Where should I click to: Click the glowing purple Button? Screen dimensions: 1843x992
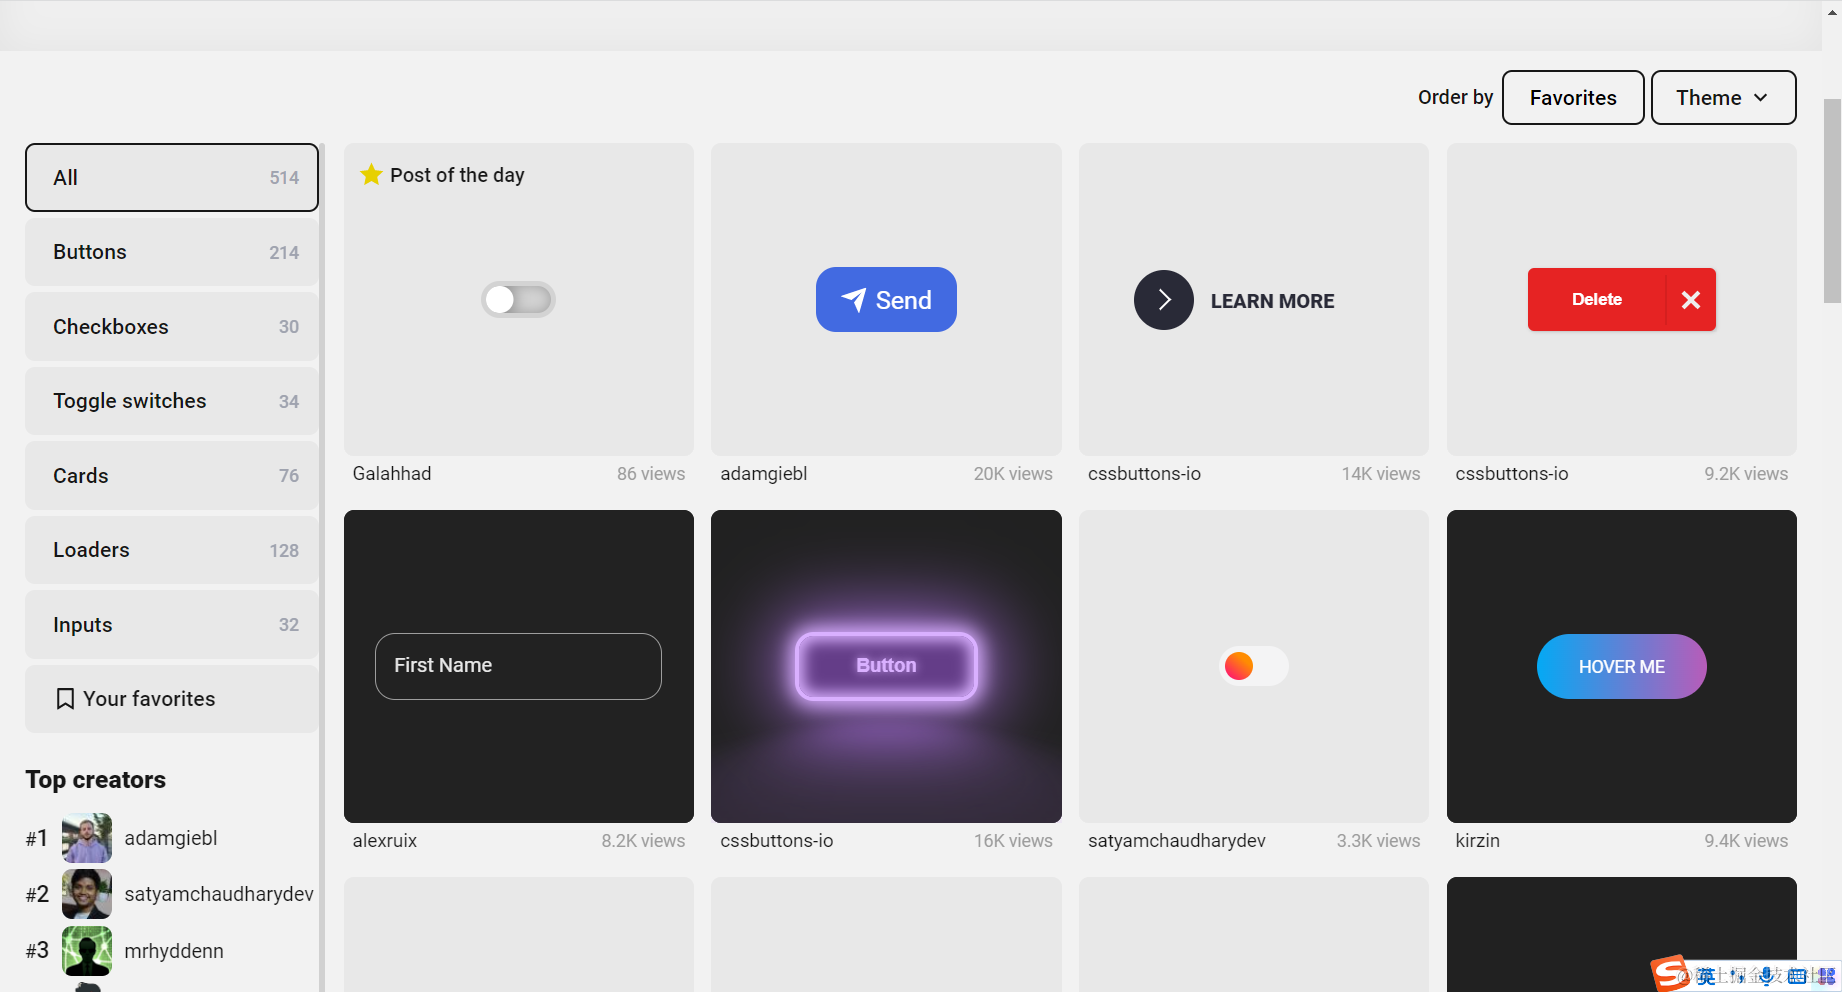886,666
